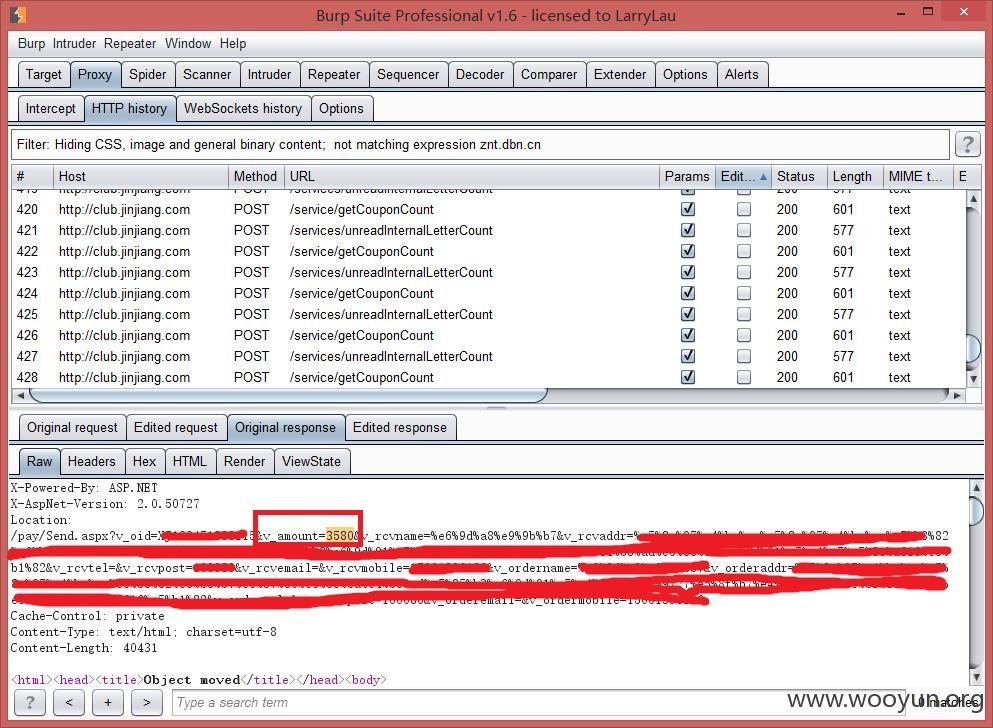Switch to HTML view tab
The image size is (993, 728).
[x=190, y=461]
